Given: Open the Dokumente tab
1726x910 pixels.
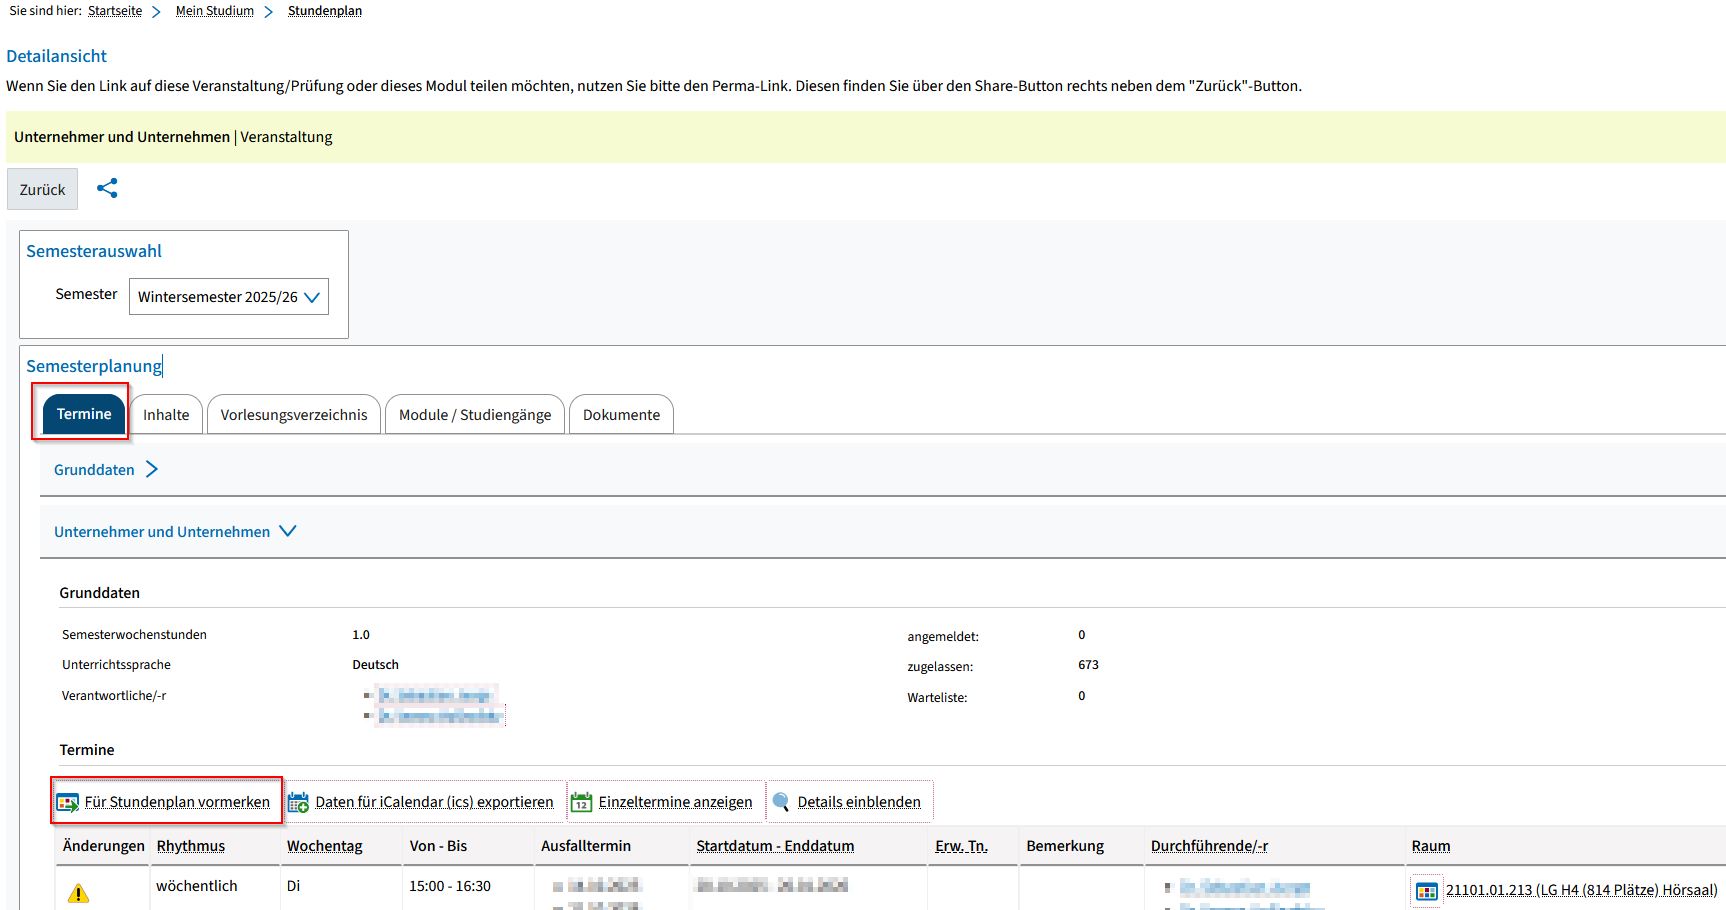Looking at the screenshot, I should click(x=621, y=415).
